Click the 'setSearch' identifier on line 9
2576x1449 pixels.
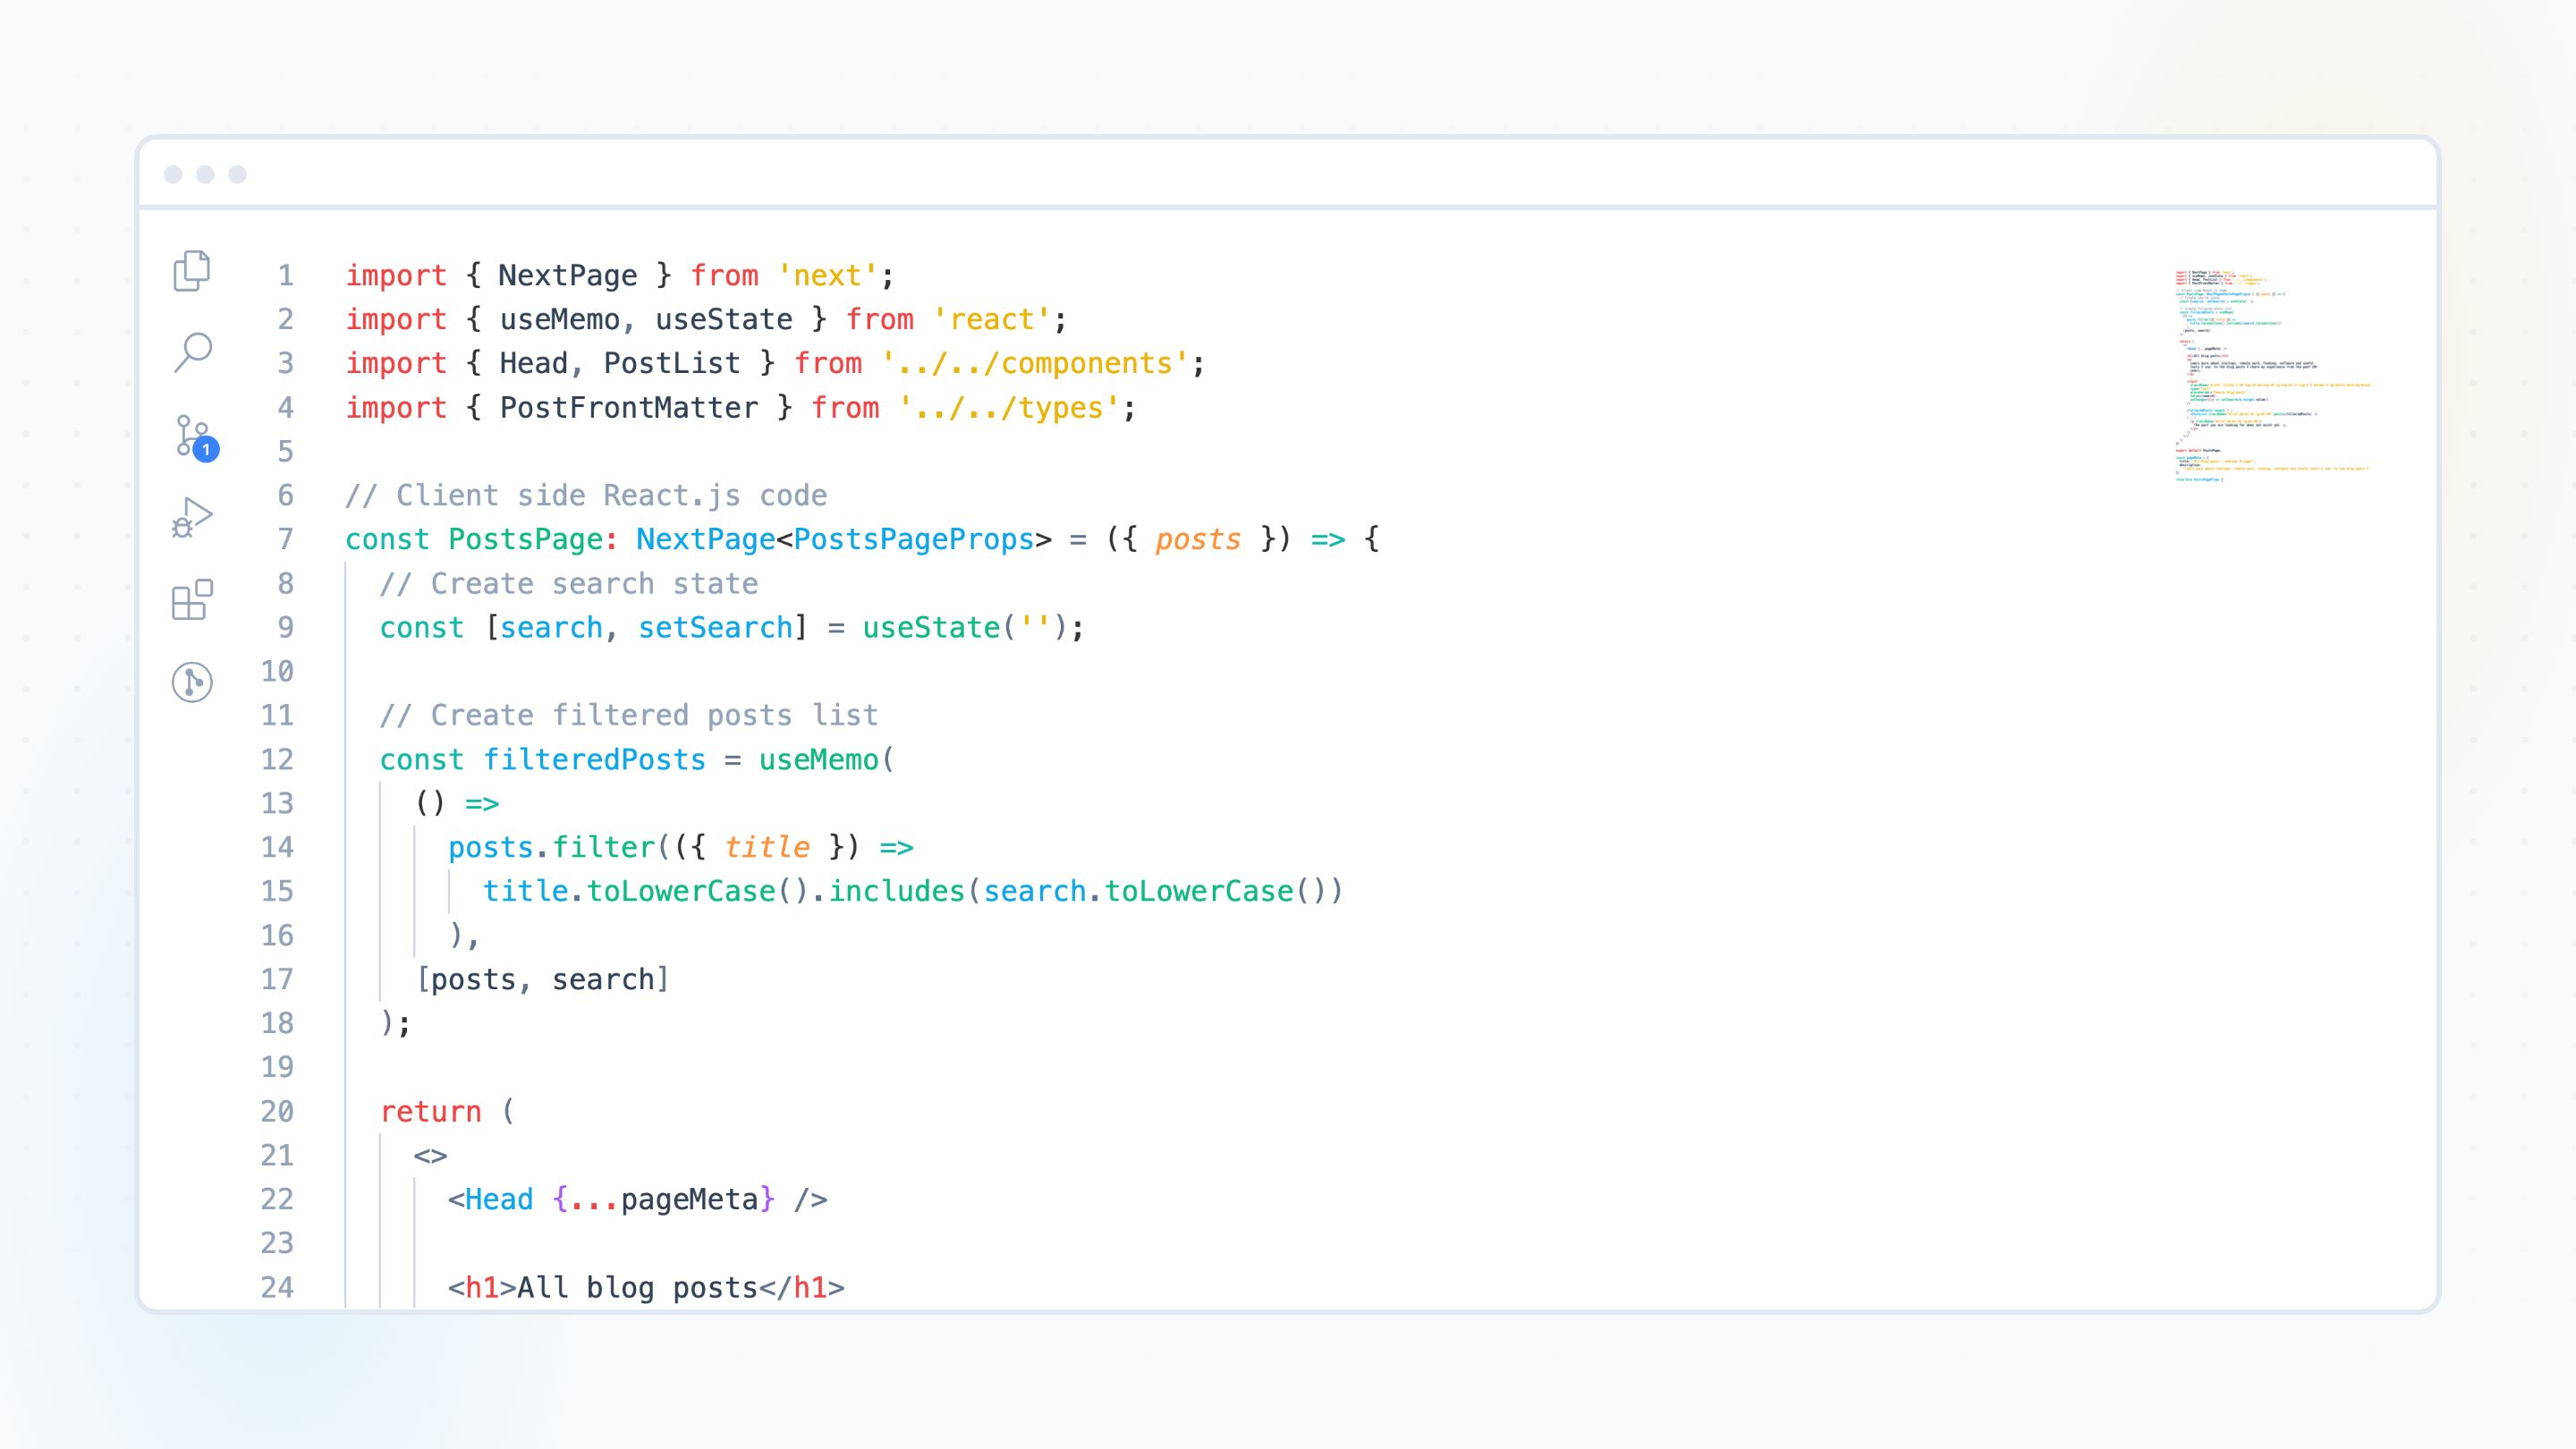click(715, 628)
